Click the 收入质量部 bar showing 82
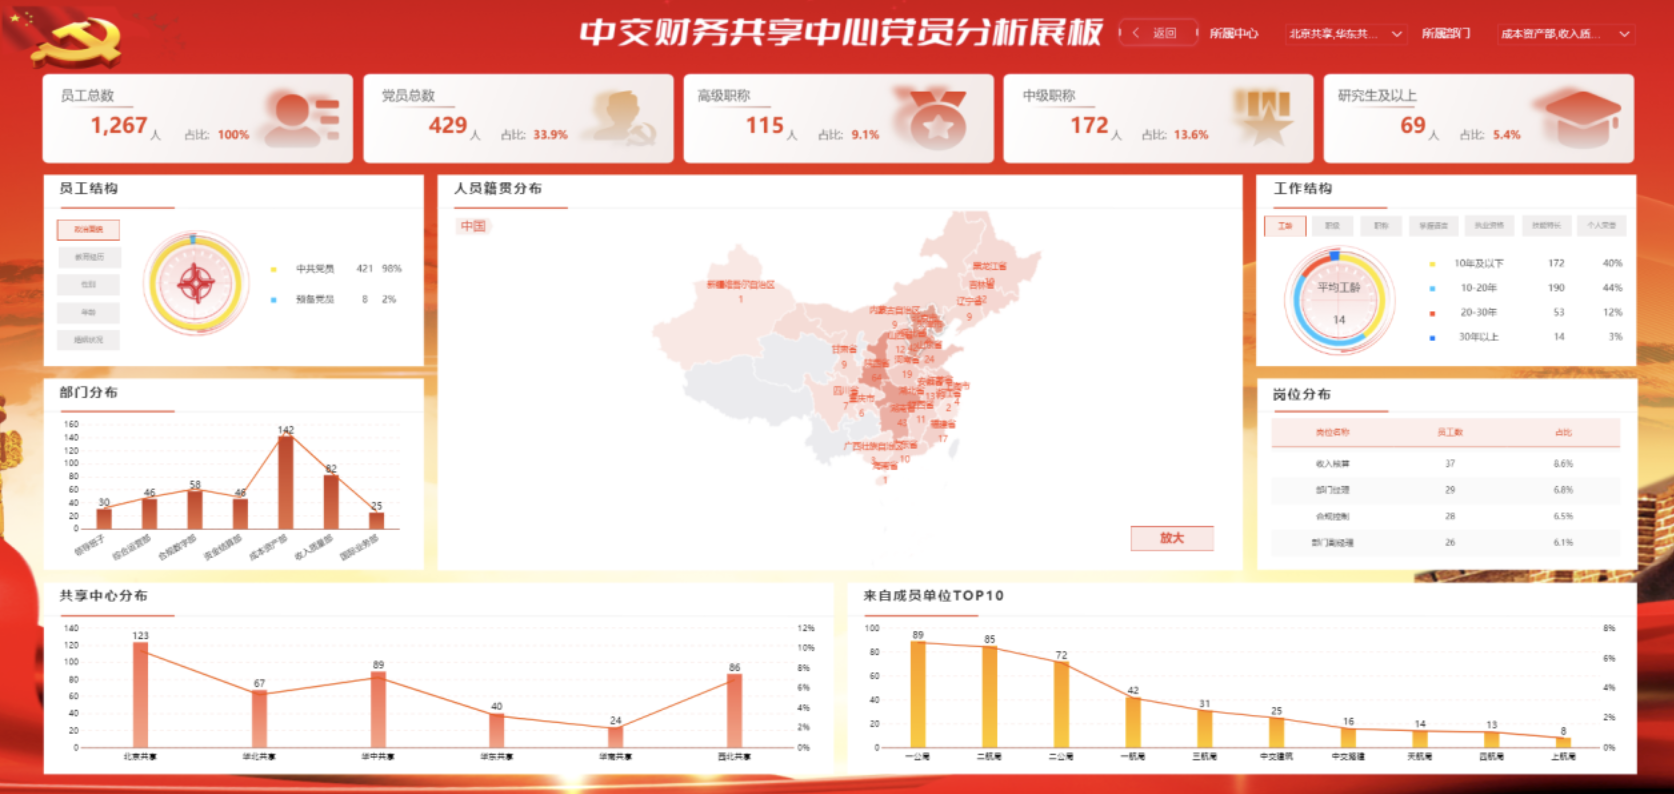 coord(331,502)
